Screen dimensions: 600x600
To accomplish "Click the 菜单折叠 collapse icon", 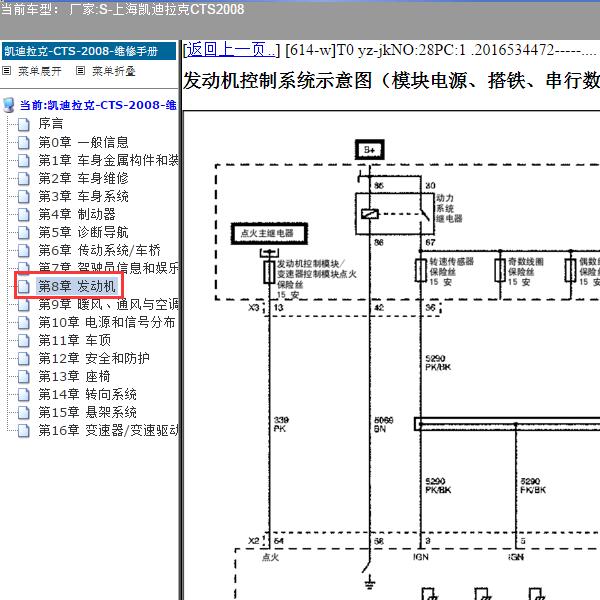I will tap(80, 71).
